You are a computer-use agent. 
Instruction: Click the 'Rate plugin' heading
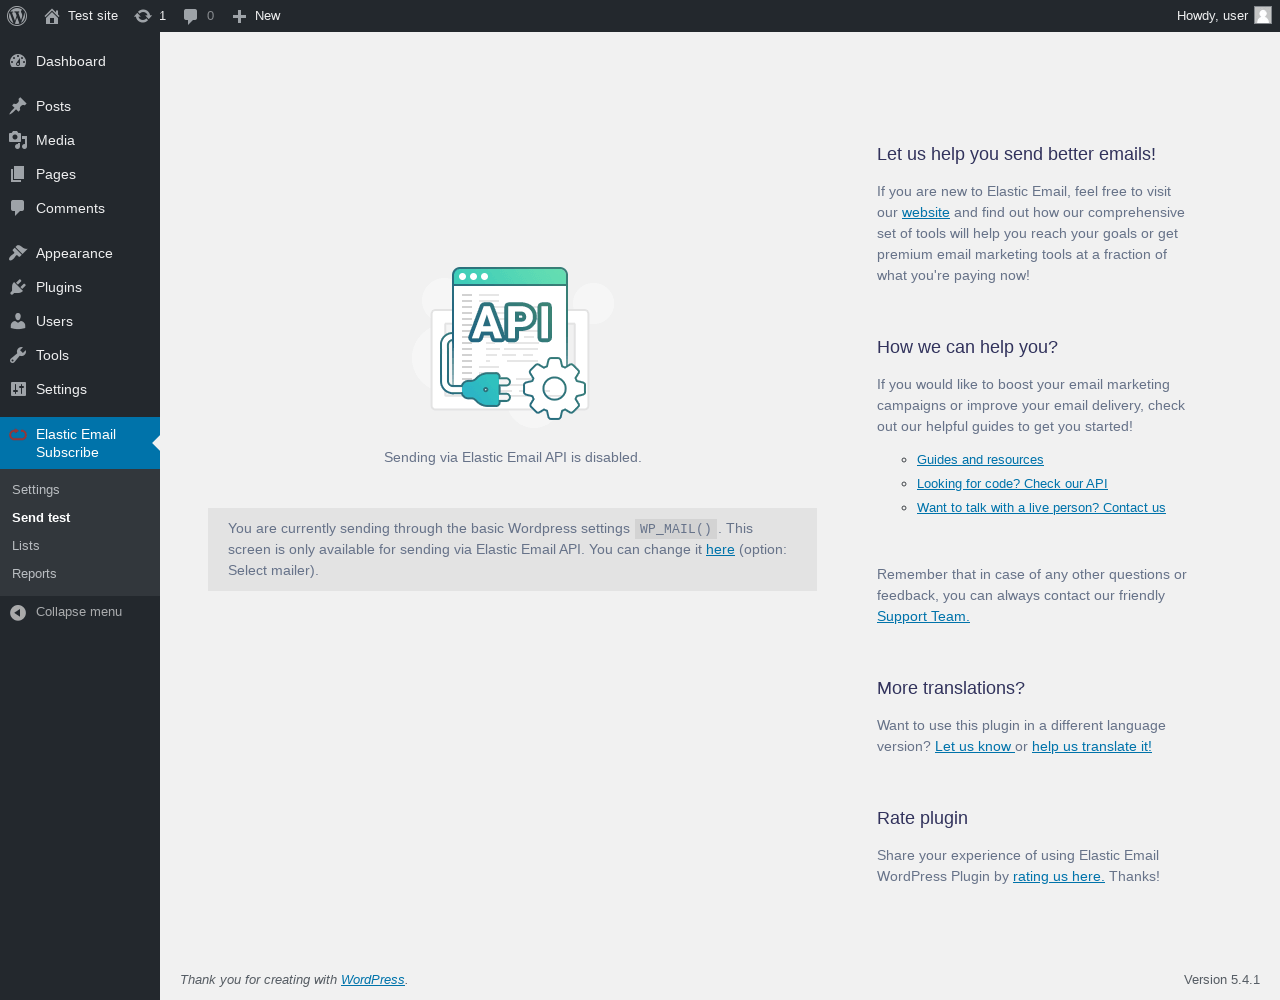pyautogui.click(x=922, y=818)
